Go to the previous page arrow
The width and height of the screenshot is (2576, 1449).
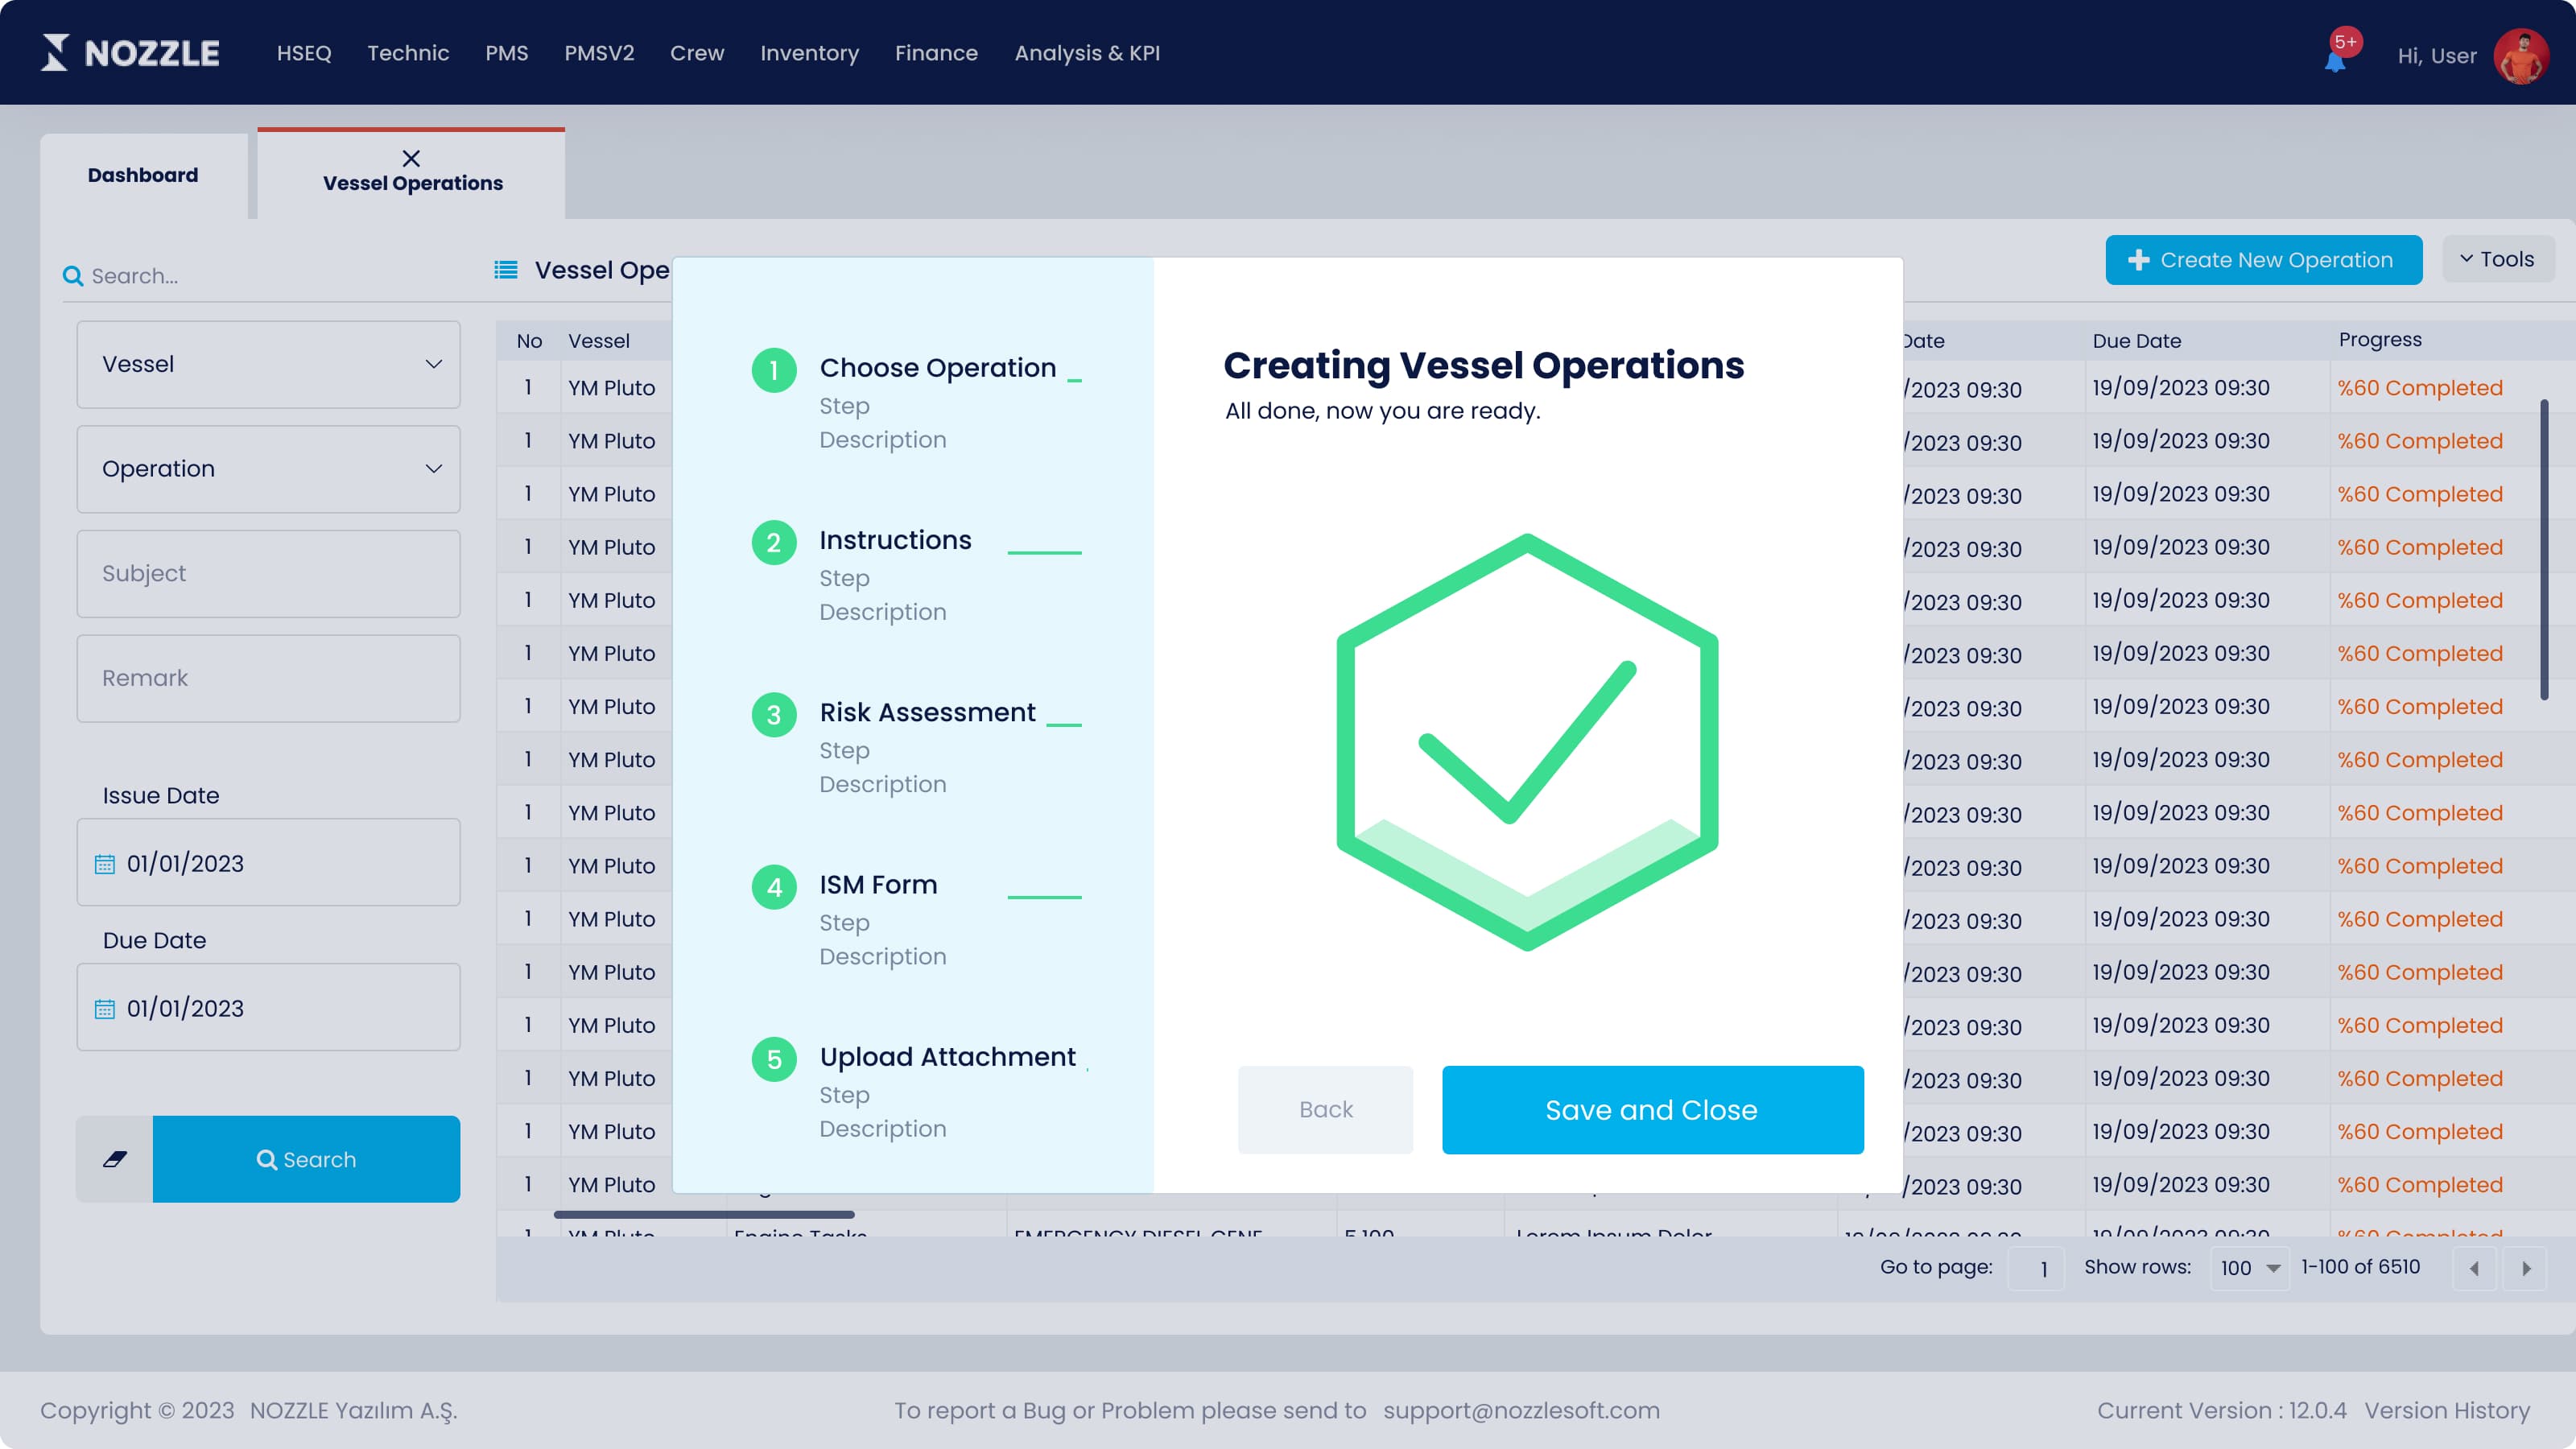click(x=2474, y=1268)
